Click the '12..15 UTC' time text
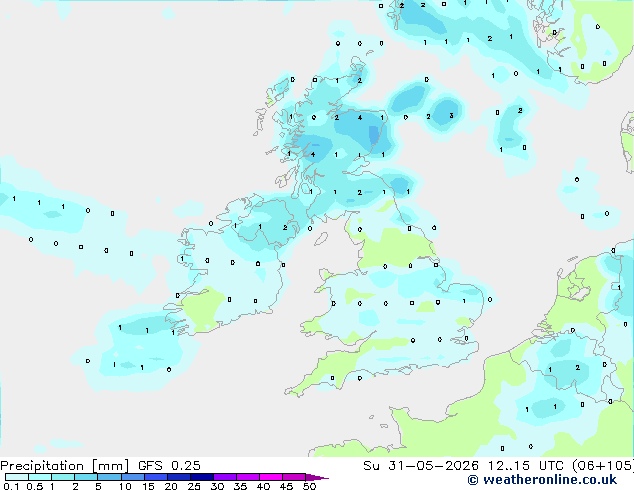 coord(526,466)
